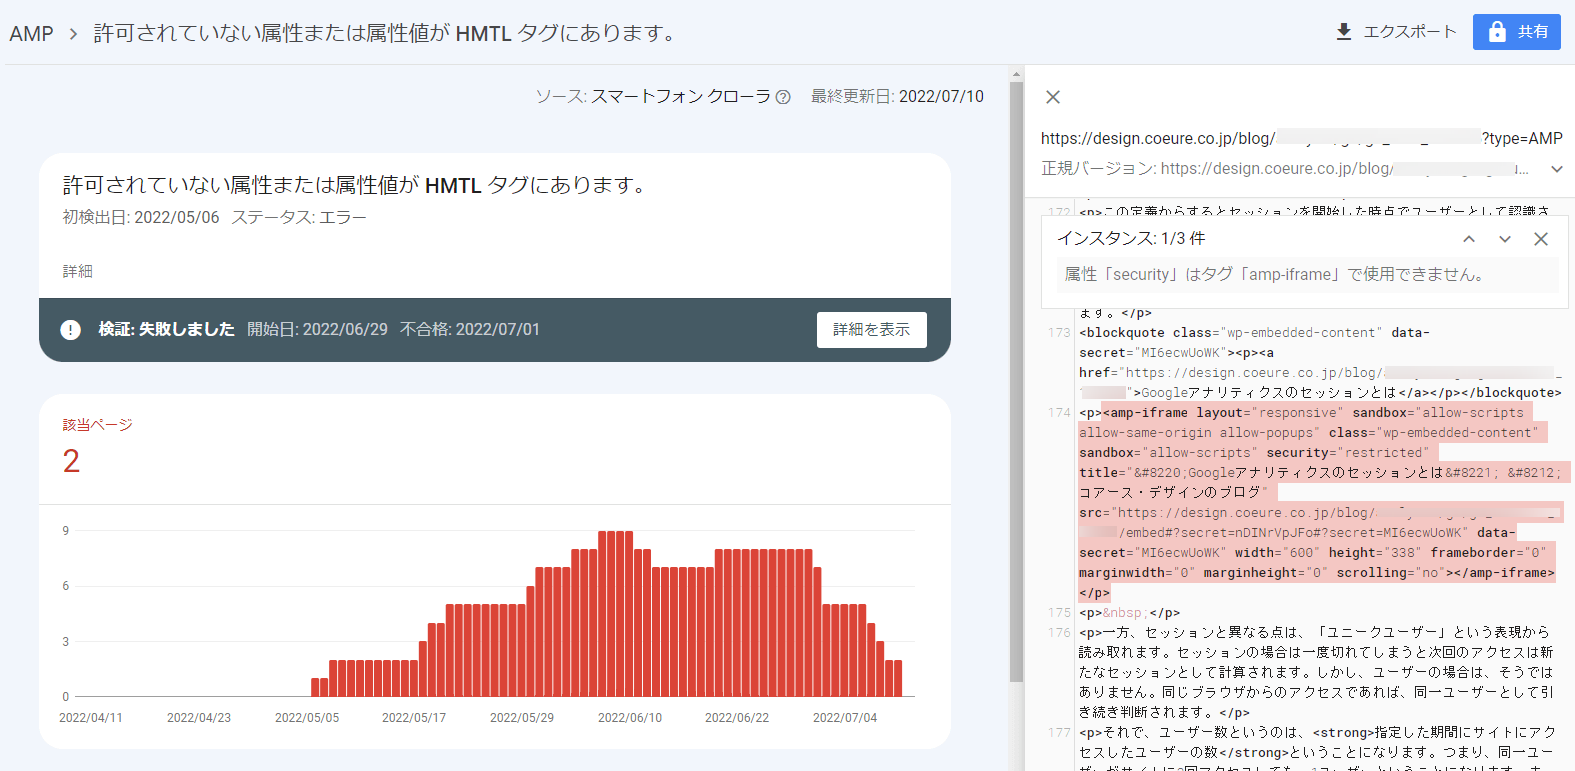
Task: Open help icon beside スマートフォン クローラ
Action: (783, 97)
